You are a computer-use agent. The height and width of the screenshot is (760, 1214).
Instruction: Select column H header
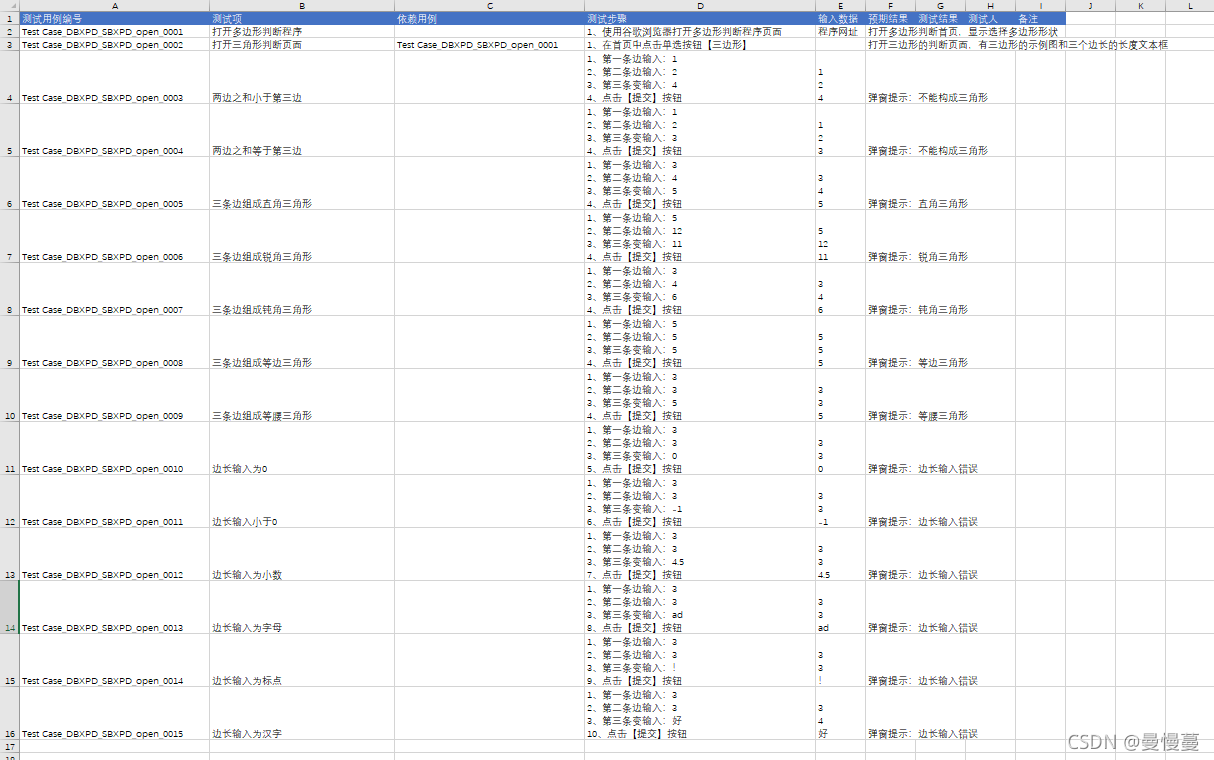coord(991,6)
